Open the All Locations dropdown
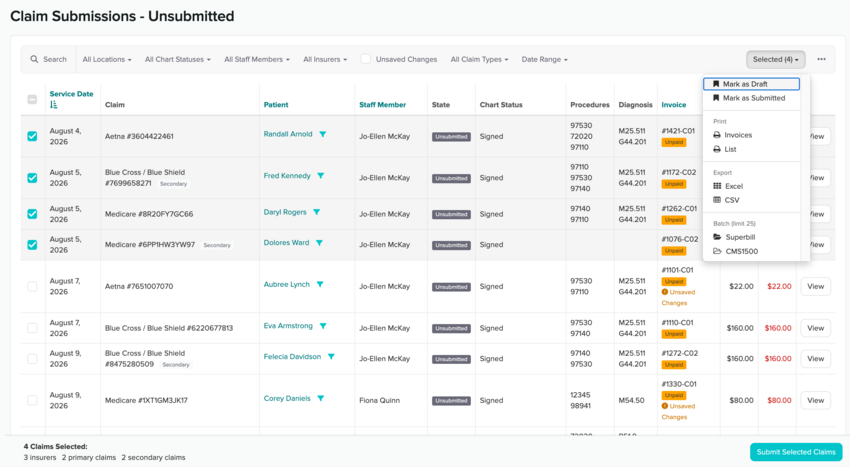This screenshot has height=467, width=850. click(107, 59)
